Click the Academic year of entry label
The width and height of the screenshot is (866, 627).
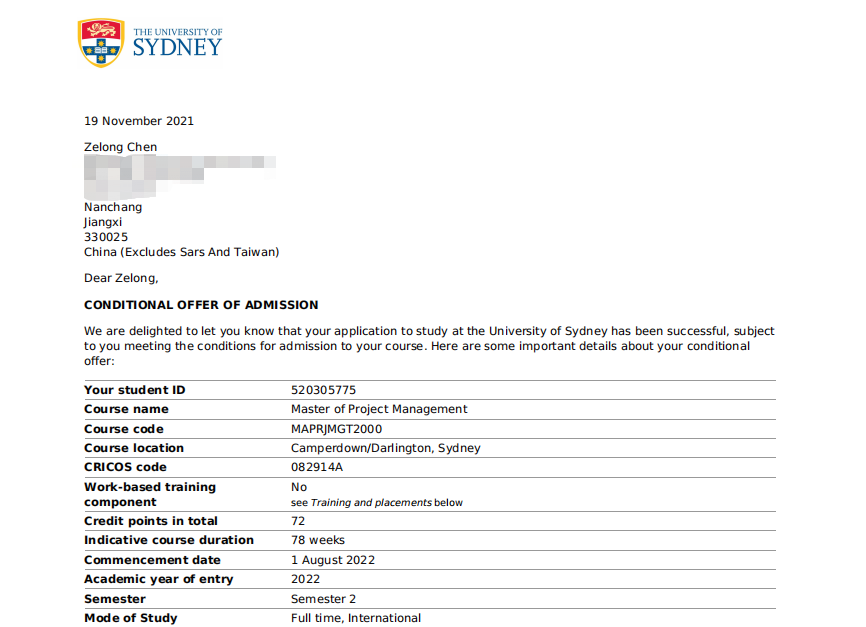click(158, 579)
